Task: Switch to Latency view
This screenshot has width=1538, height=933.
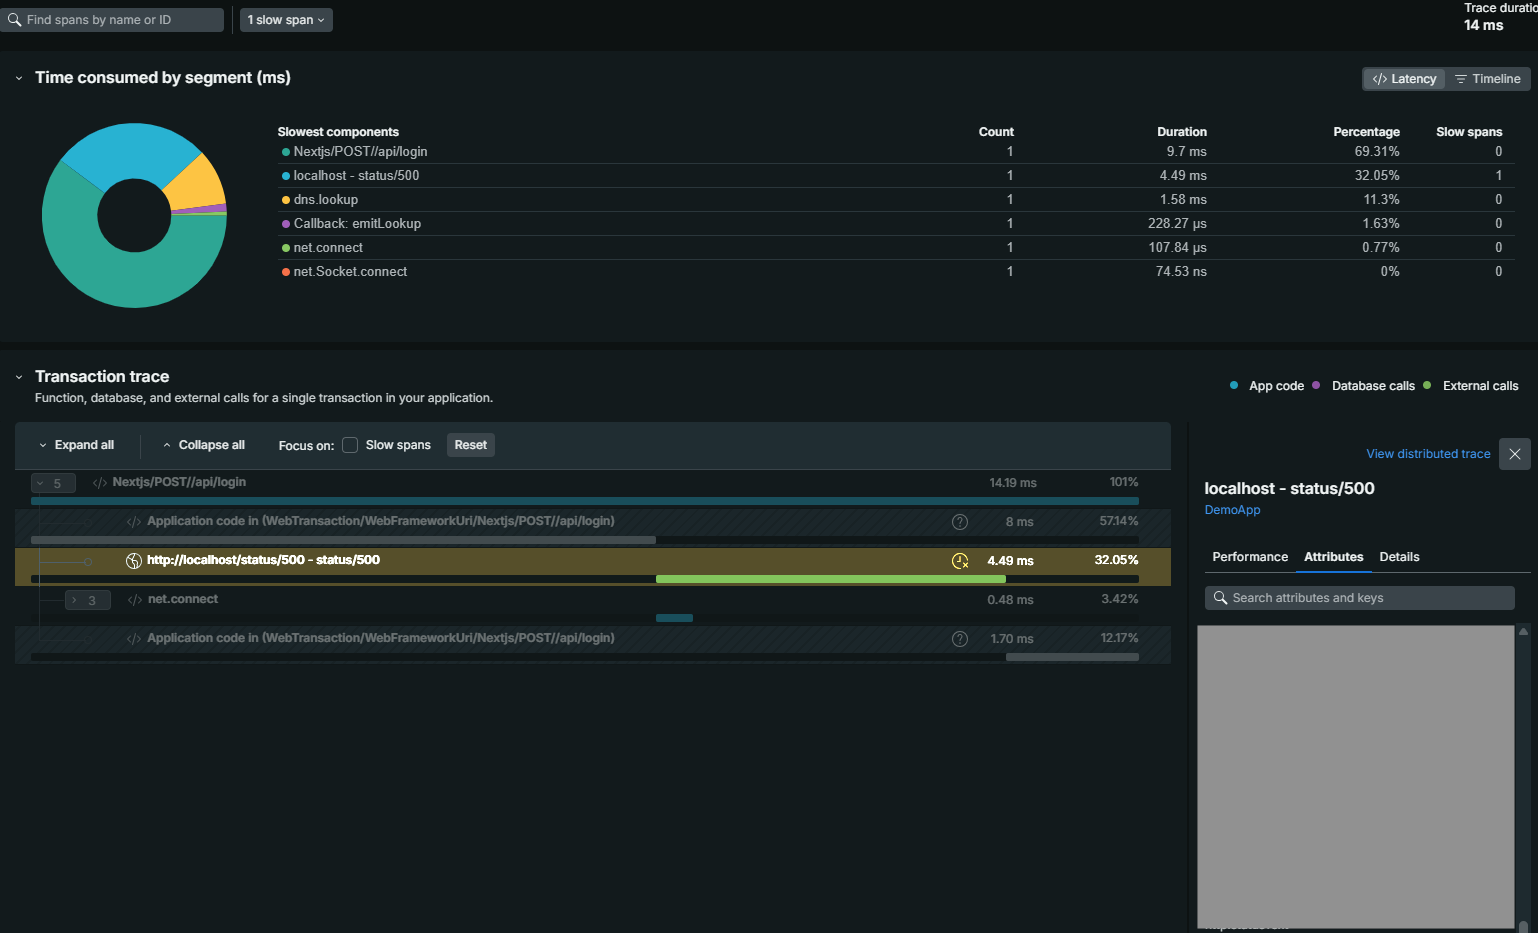Action: pyautogui.click(x=1404, y=79)
